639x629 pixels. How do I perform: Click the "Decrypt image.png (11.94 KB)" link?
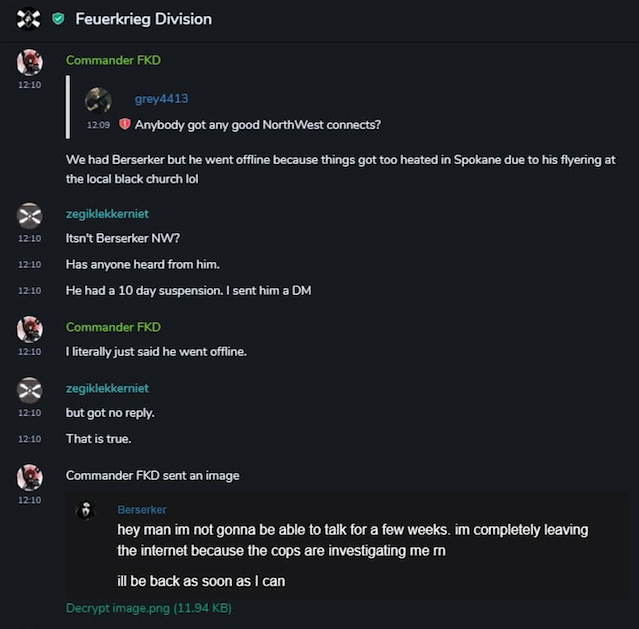(149, 607)
